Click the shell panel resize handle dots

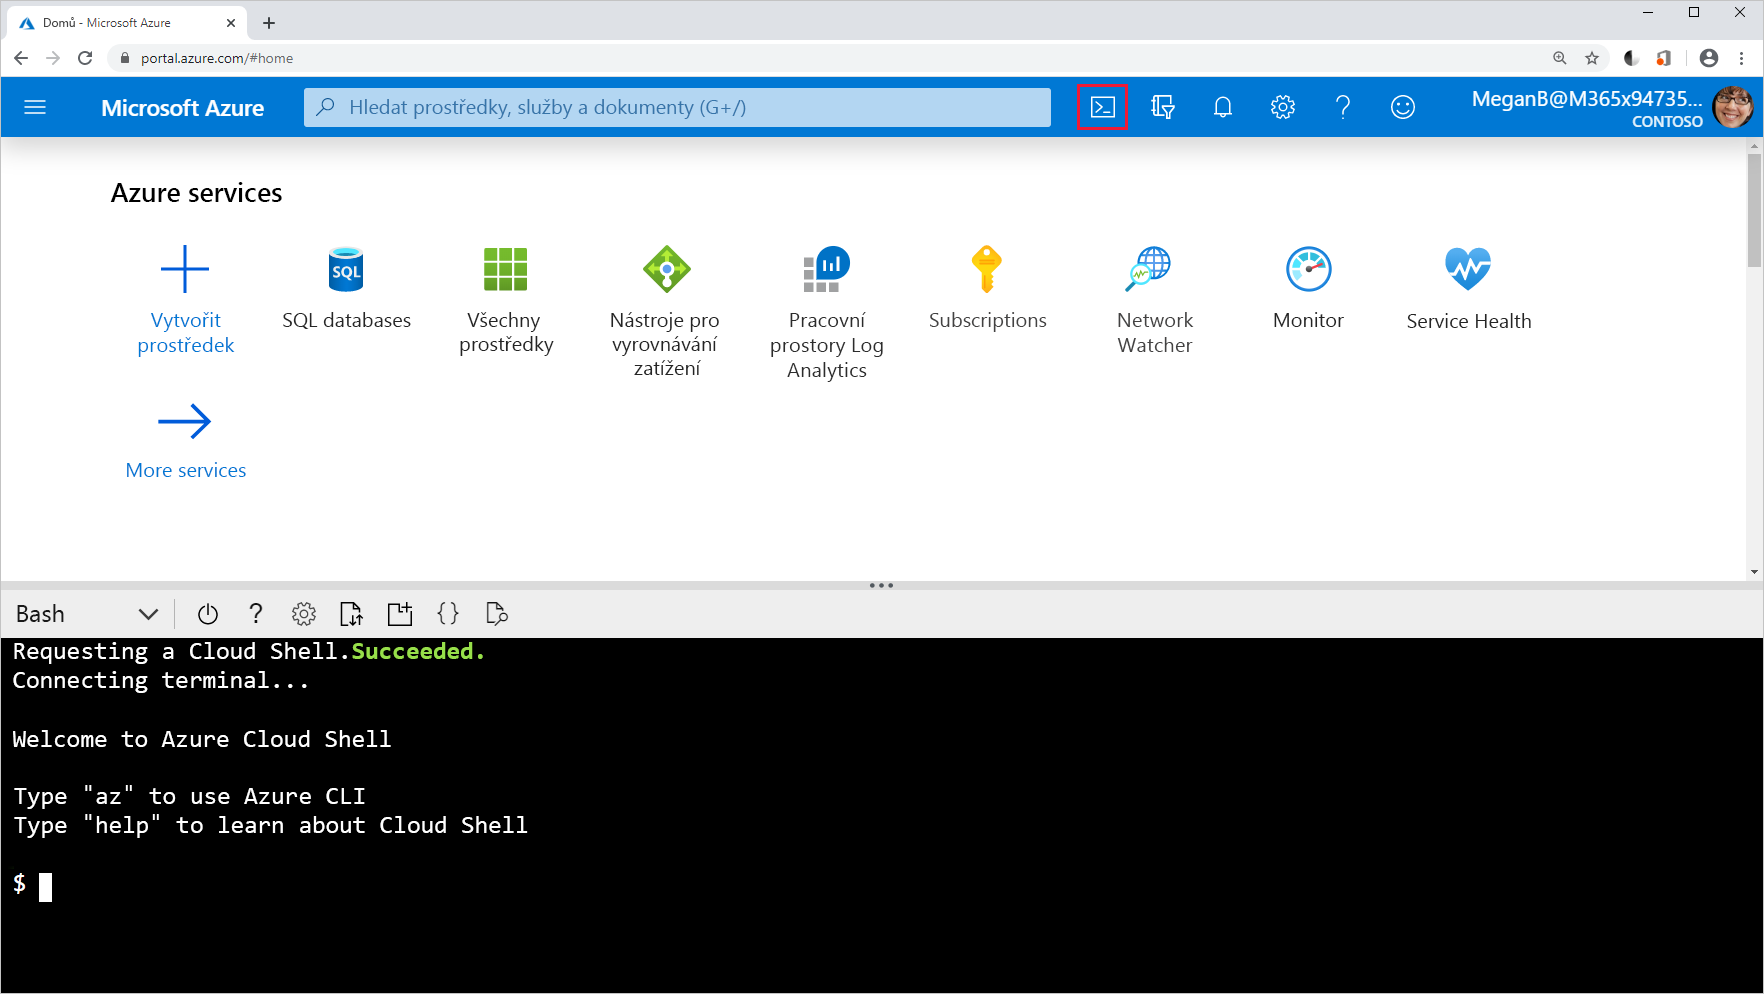[881, 585]
